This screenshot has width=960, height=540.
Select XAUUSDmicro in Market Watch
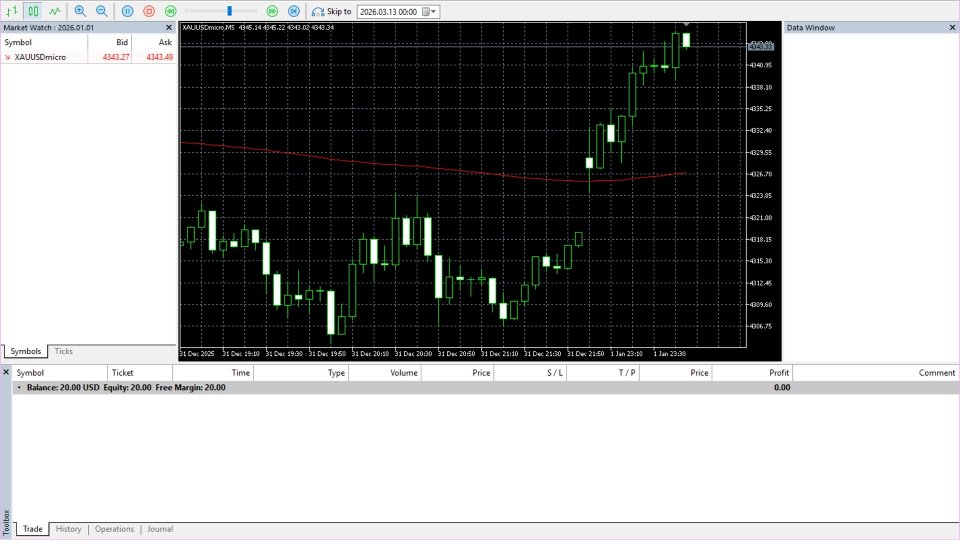coord(40,57)
